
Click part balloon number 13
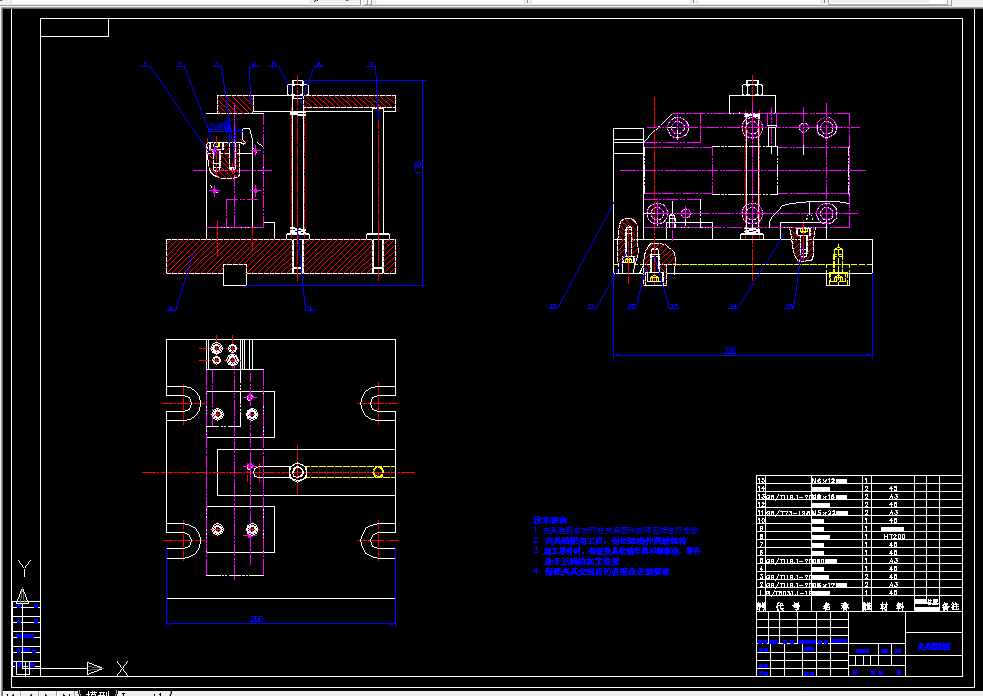pos(673,307)
